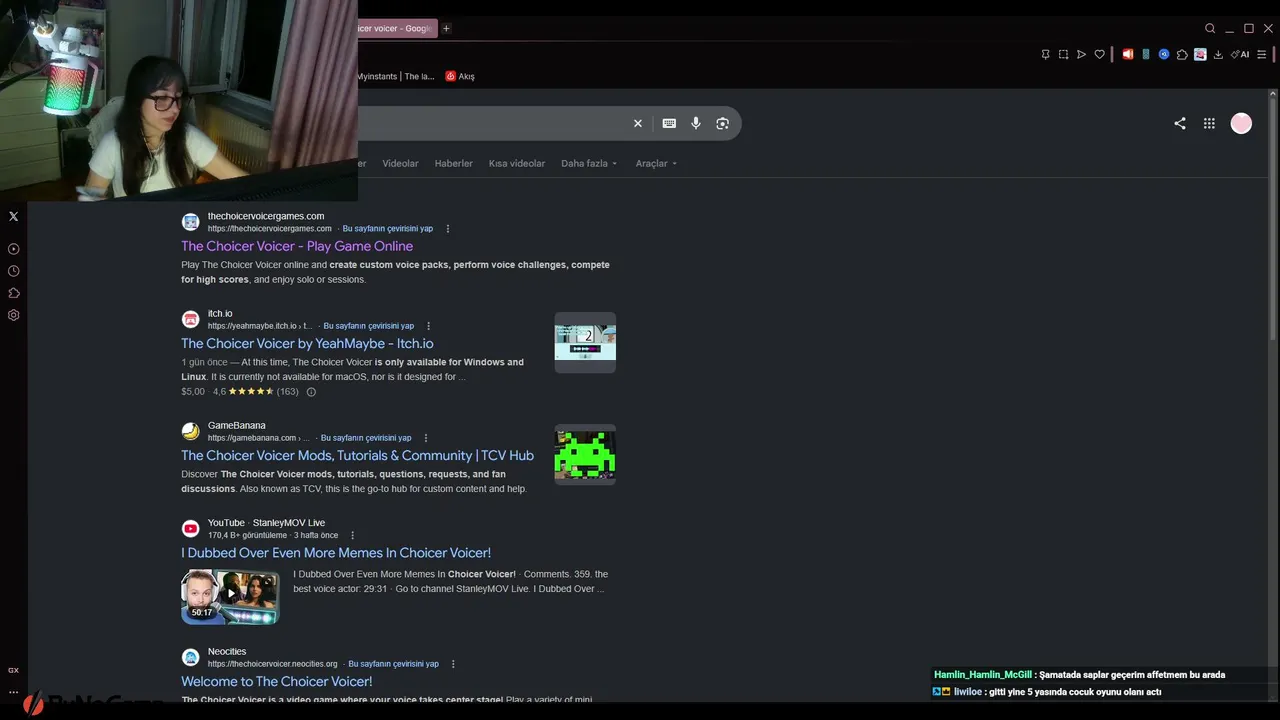The image size is (1280, 720).
Task: Open 'The Choicer Voicer Mods, Tutorials & Community' link
Action: 357,455
